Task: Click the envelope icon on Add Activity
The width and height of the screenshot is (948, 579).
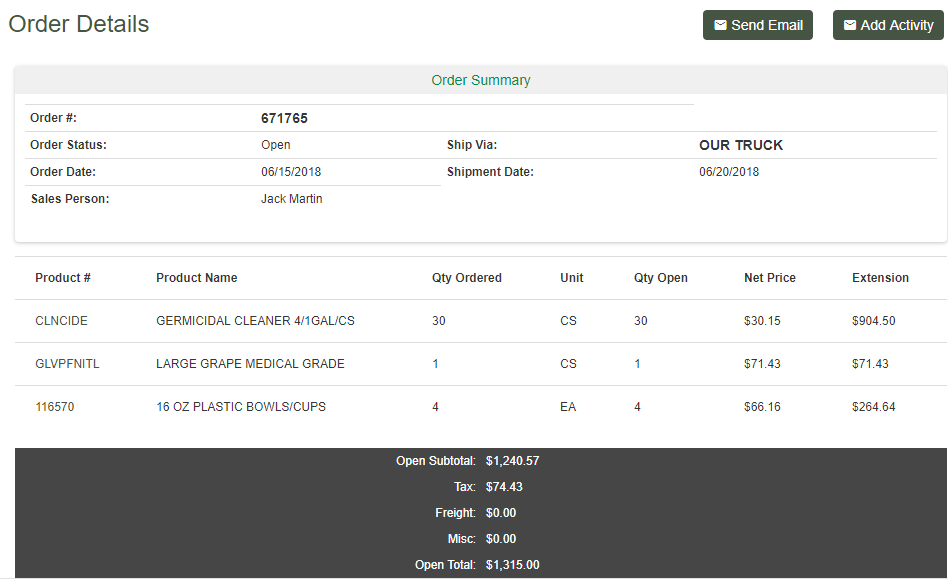Action: pyautogui.click(x=850, y=25)
